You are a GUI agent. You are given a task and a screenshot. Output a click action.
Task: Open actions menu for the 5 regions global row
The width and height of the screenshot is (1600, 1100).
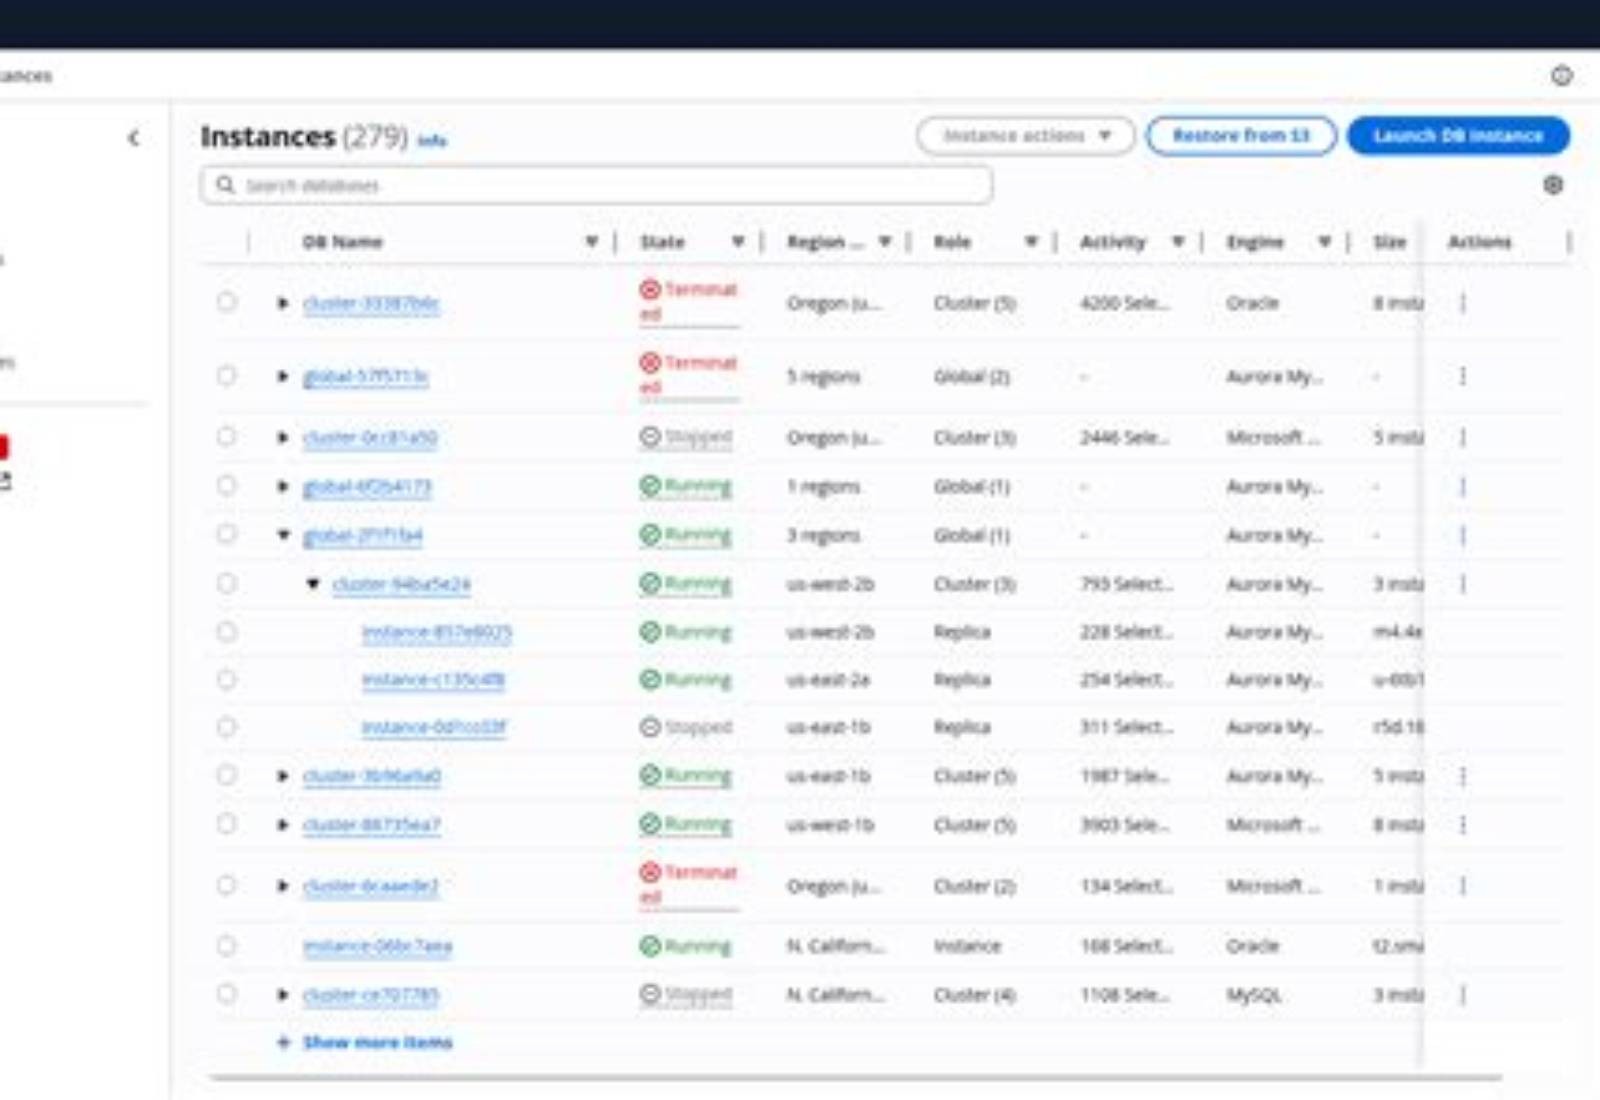click(1463, 376)
